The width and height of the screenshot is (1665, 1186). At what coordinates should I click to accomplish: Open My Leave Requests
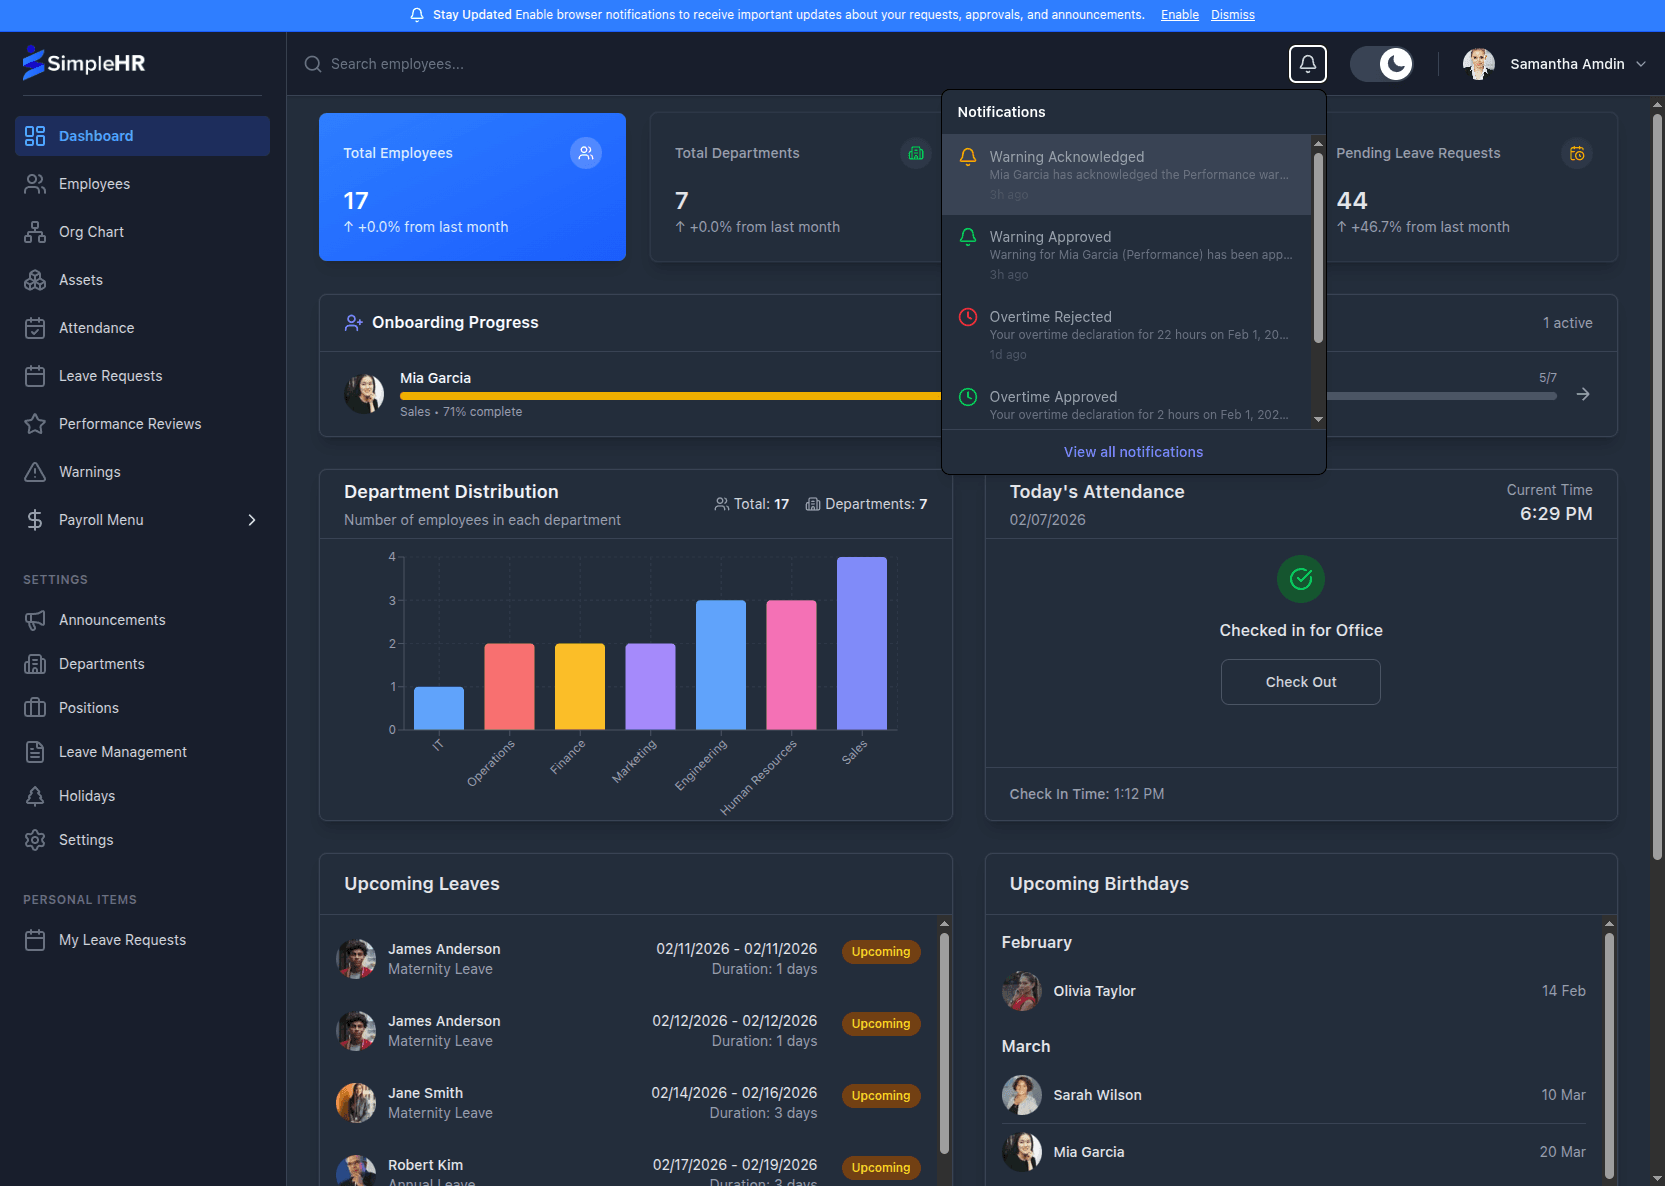pyautogui.click(x=121, y=939)
